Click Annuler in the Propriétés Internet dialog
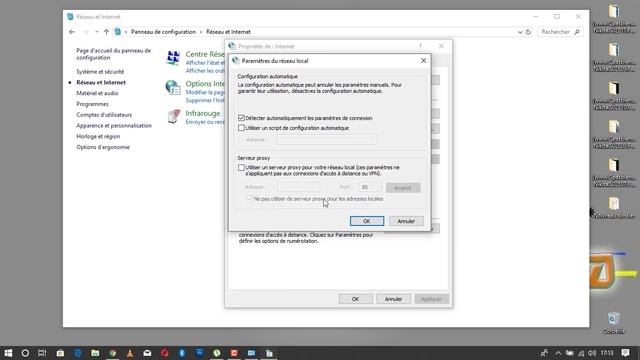The image size is (640, 360). click(393, 299)
